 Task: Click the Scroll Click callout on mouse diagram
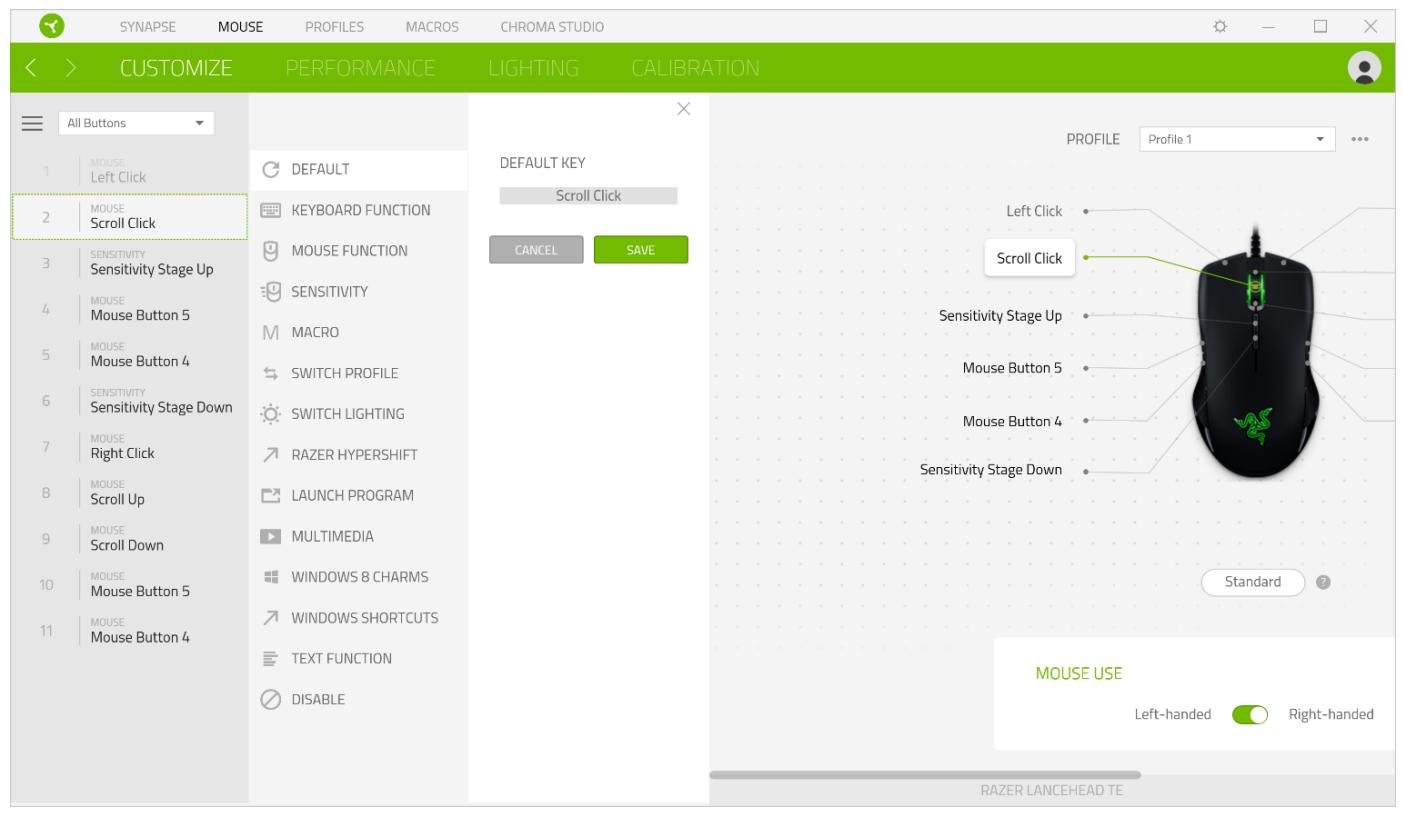click(x=1029, y=258)
